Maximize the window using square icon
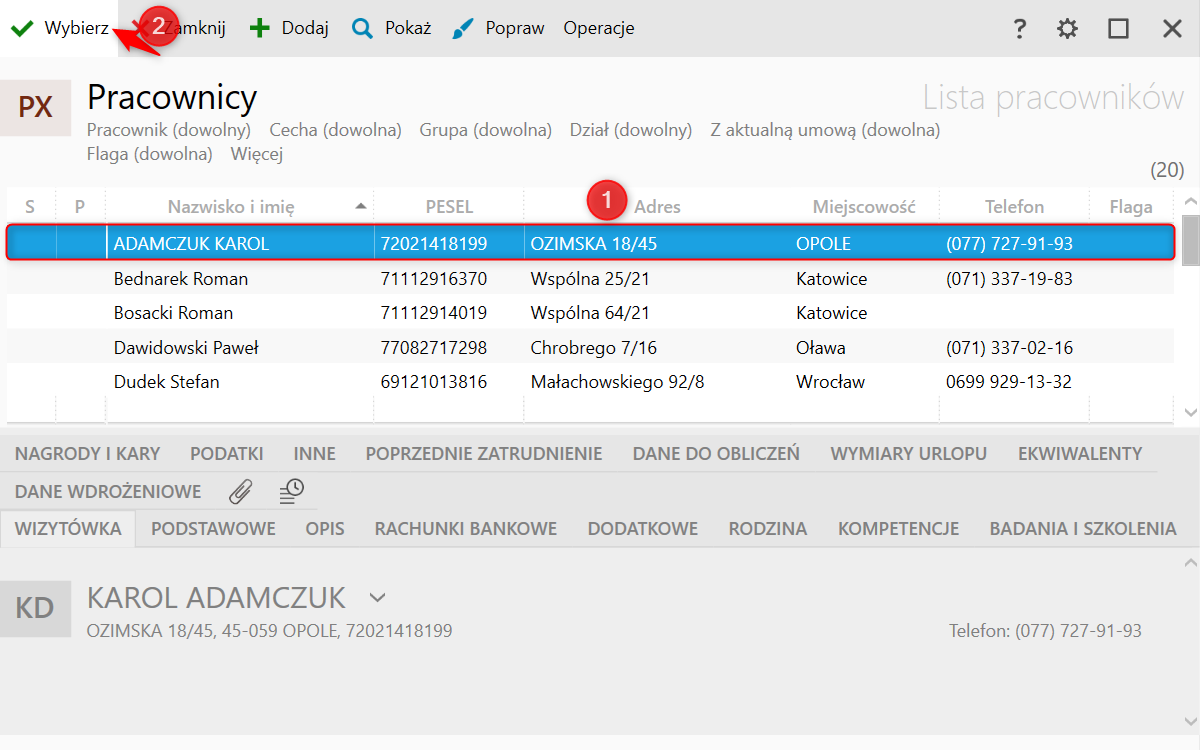 1119,29
